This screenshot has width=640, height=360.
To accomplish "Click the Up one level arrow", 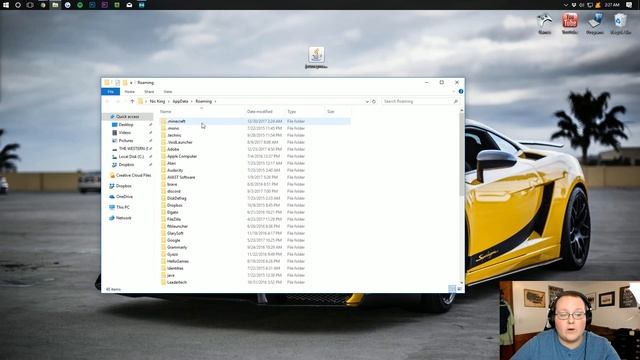I will (x=132, y=101).
